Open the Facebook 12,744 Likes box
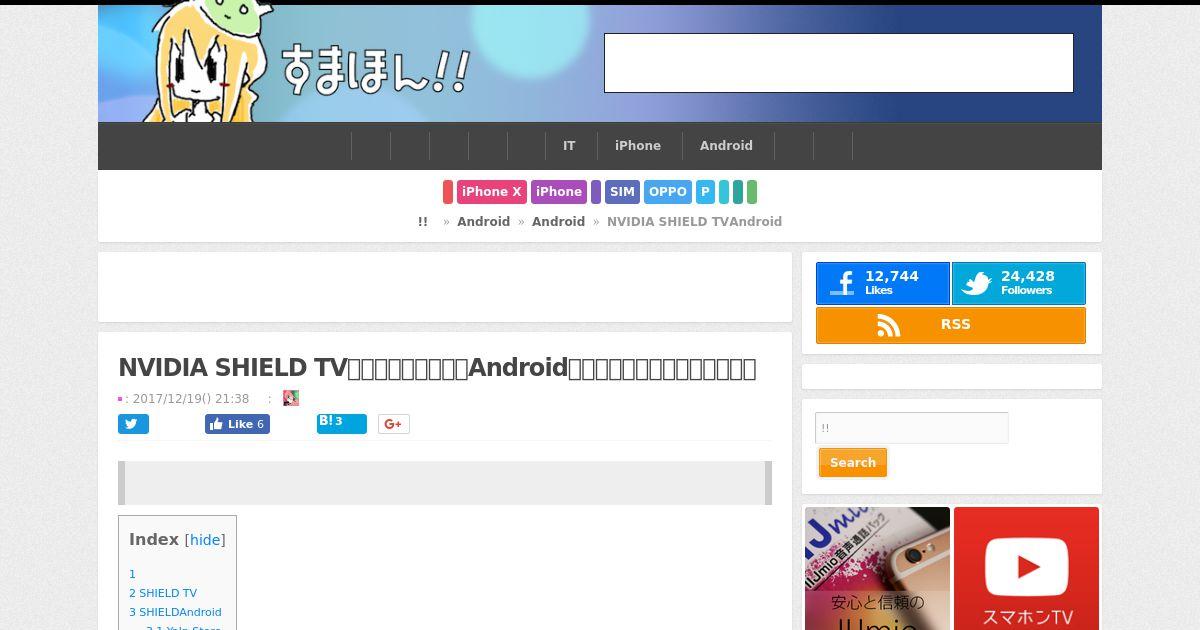1200x630 pixels. tap(883, 283)
